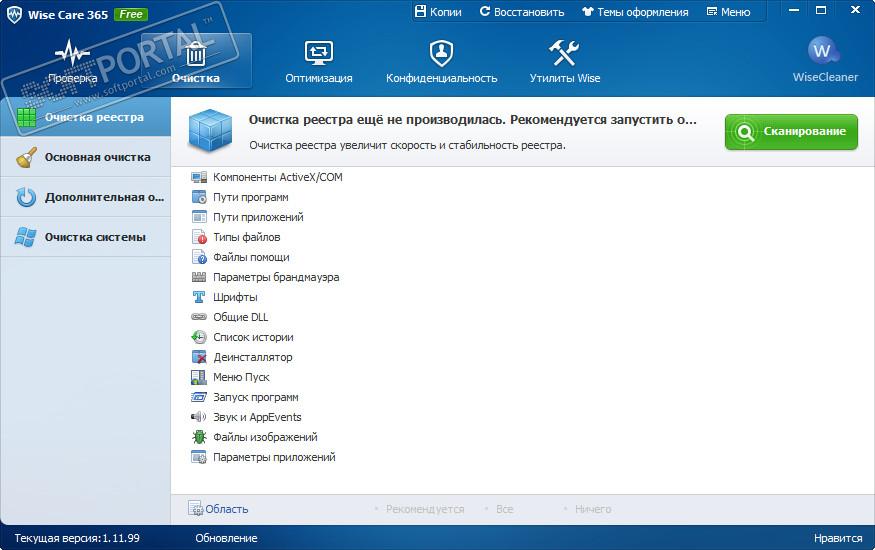
Task: Click the Шрифты label
Action: pos(235,297)
